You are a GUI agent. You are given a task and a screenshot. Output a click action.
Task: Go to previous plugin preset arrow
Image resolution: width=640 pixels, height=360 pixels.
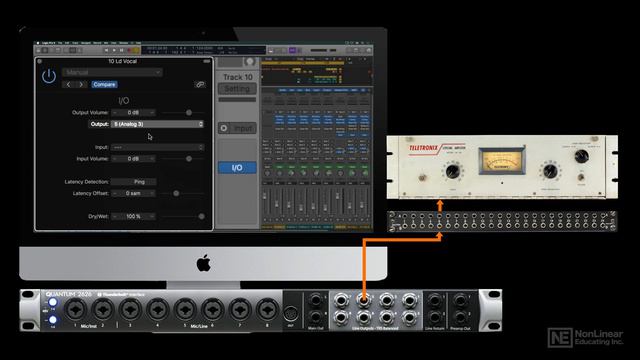(x=68, y=84)
